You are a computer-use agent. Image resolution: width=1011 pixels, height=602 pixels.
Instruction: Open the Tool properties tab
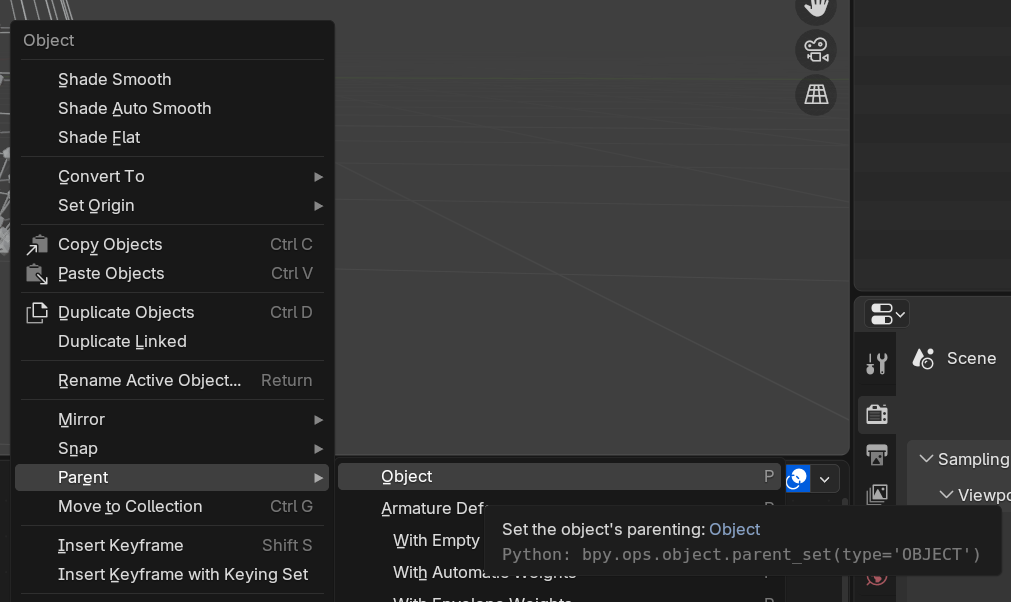click(876, 364)
